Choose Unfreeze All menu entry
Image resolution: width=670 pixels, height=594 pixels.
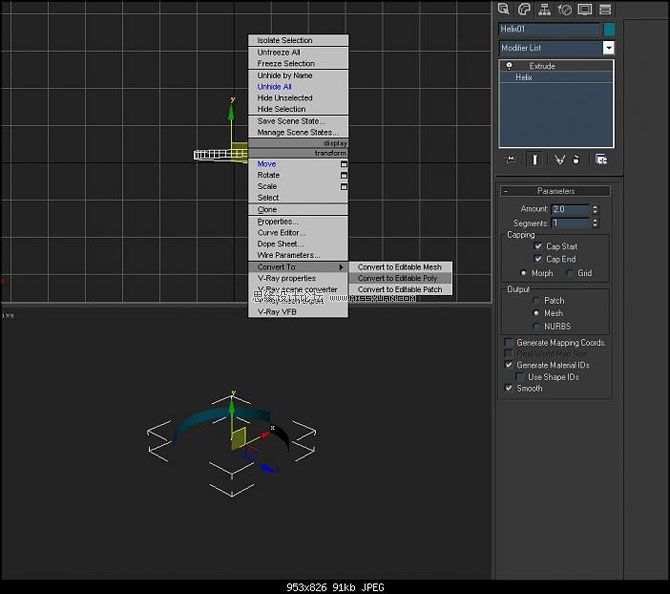tap(298, 52)
